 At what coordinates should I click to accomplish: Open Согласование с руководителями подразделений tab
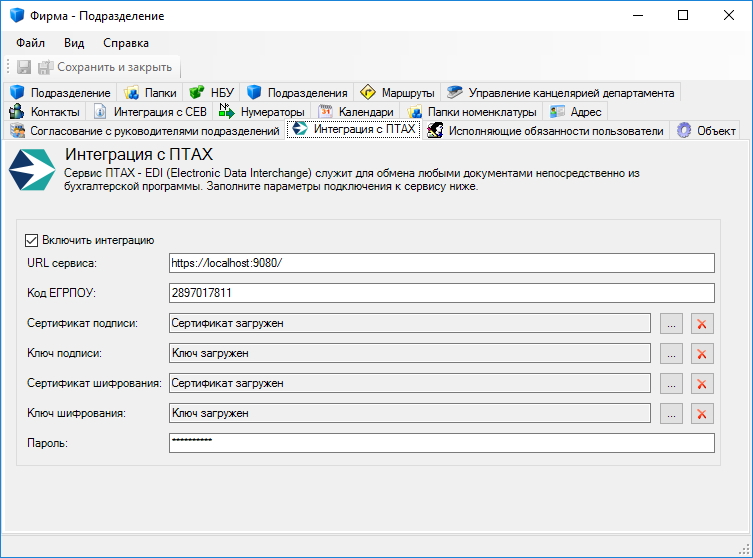tap(145, 131)
